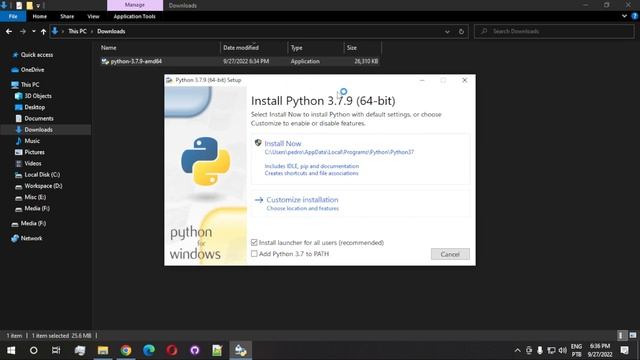Open Local Disk (C:) drive
640x360 pixels.
point(42,174)
